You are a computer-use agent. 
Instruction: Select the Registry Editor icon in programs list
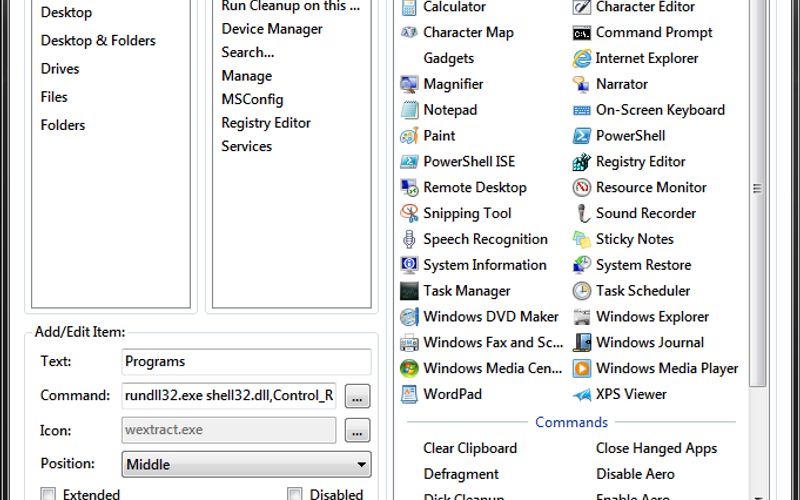point(582,162)
